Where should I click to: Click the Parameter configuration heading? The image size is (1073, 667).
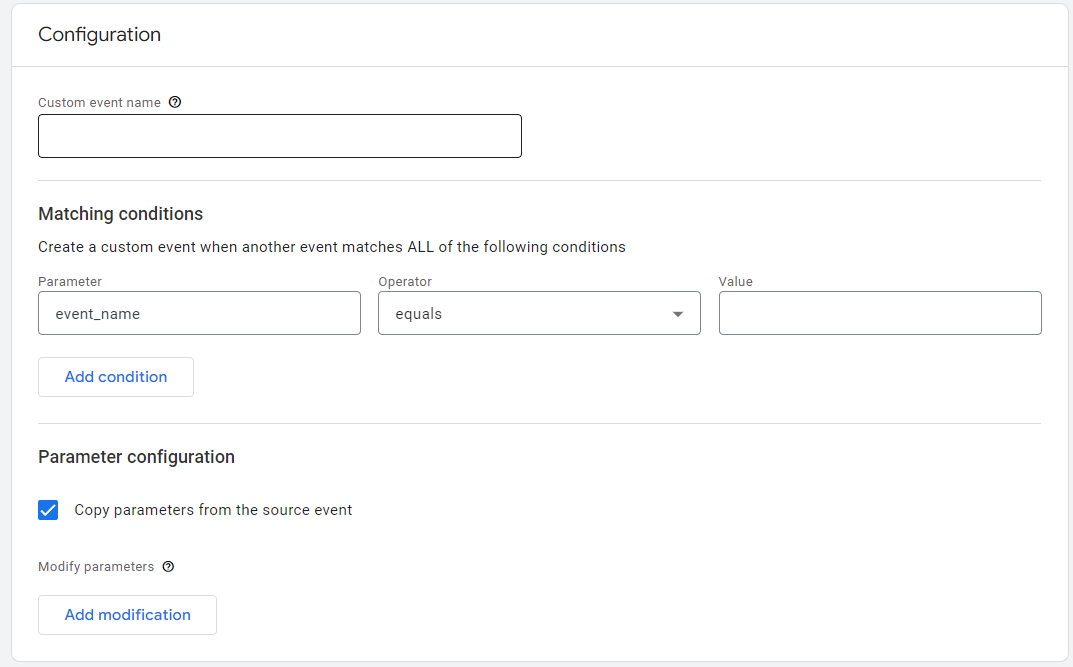tap(136, 457)
